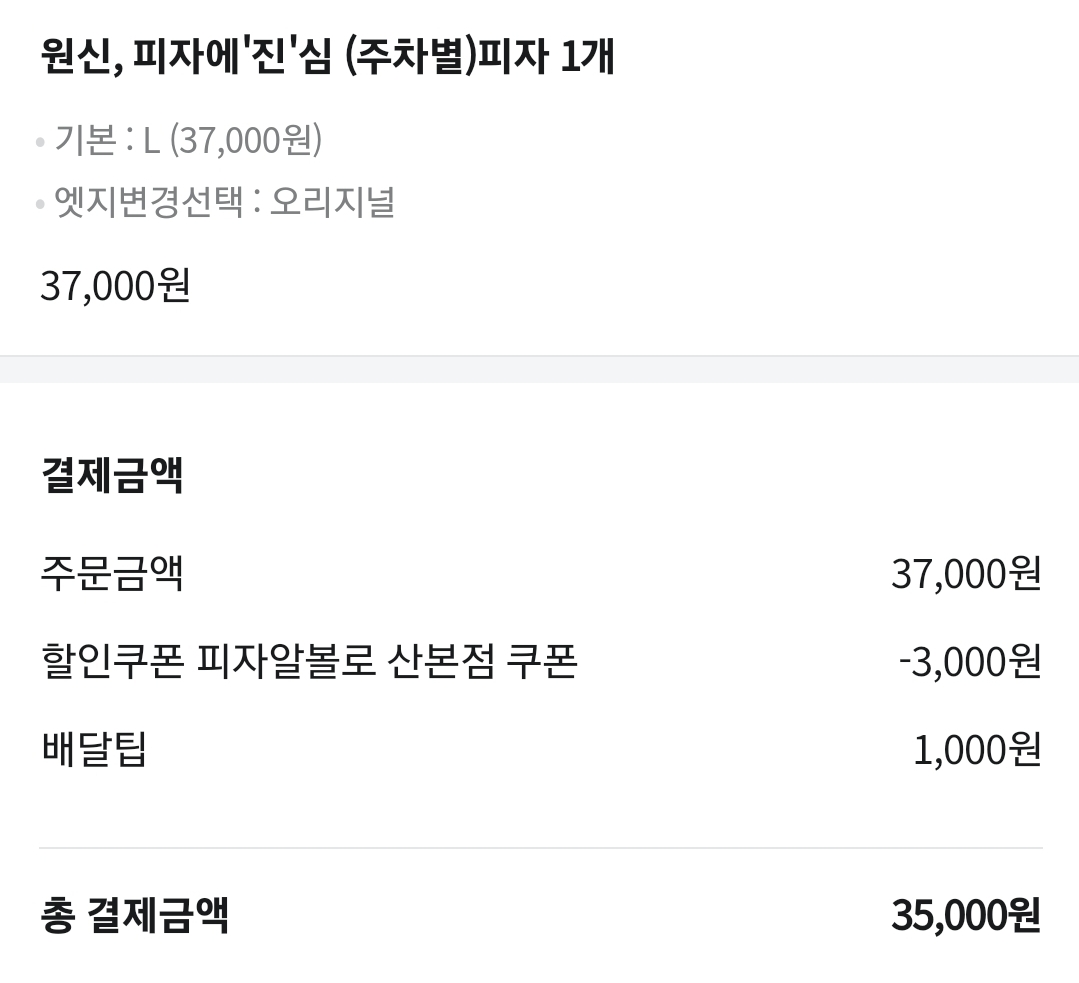Click the -3,000원 coupon discount amount

[x=970, y=662]
